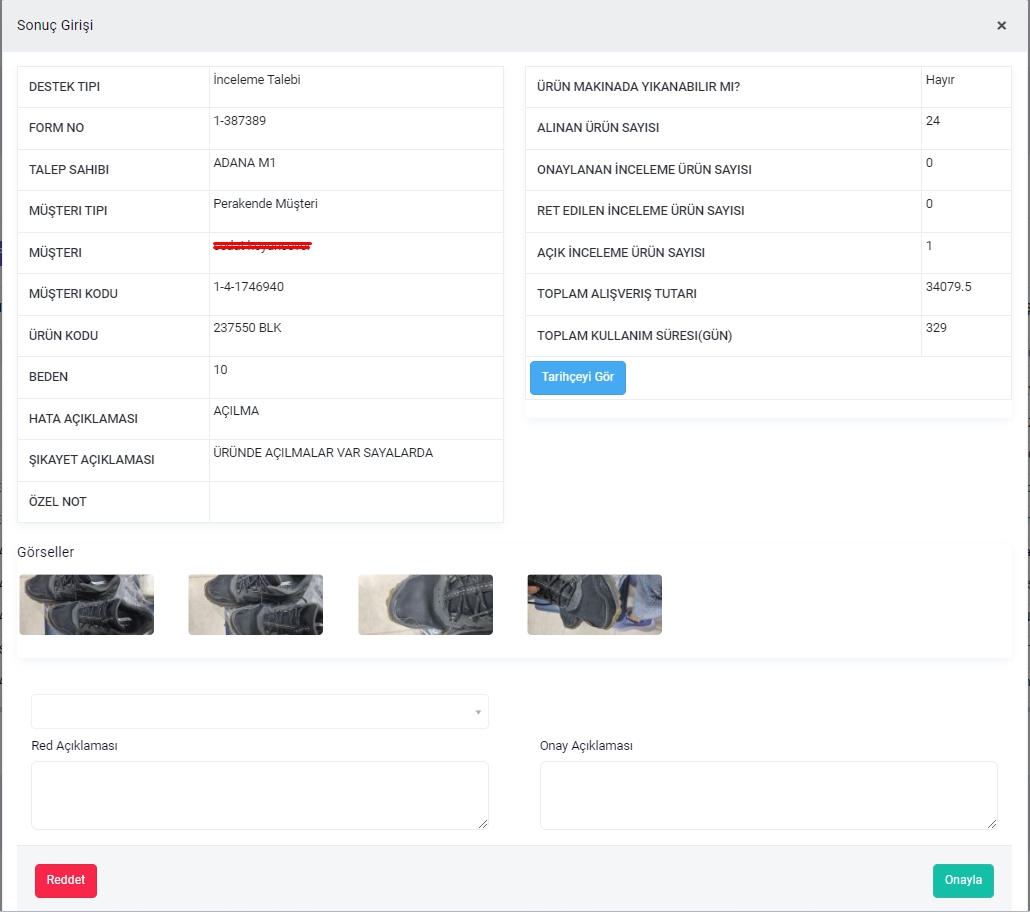Click the Tarihçeyi Gör button
Viewport: 1030px width, 912px height.
pos(578,378)
